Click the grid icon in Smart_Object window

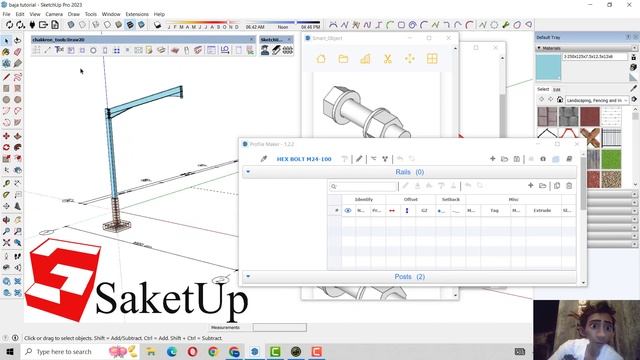pos(432,59)
